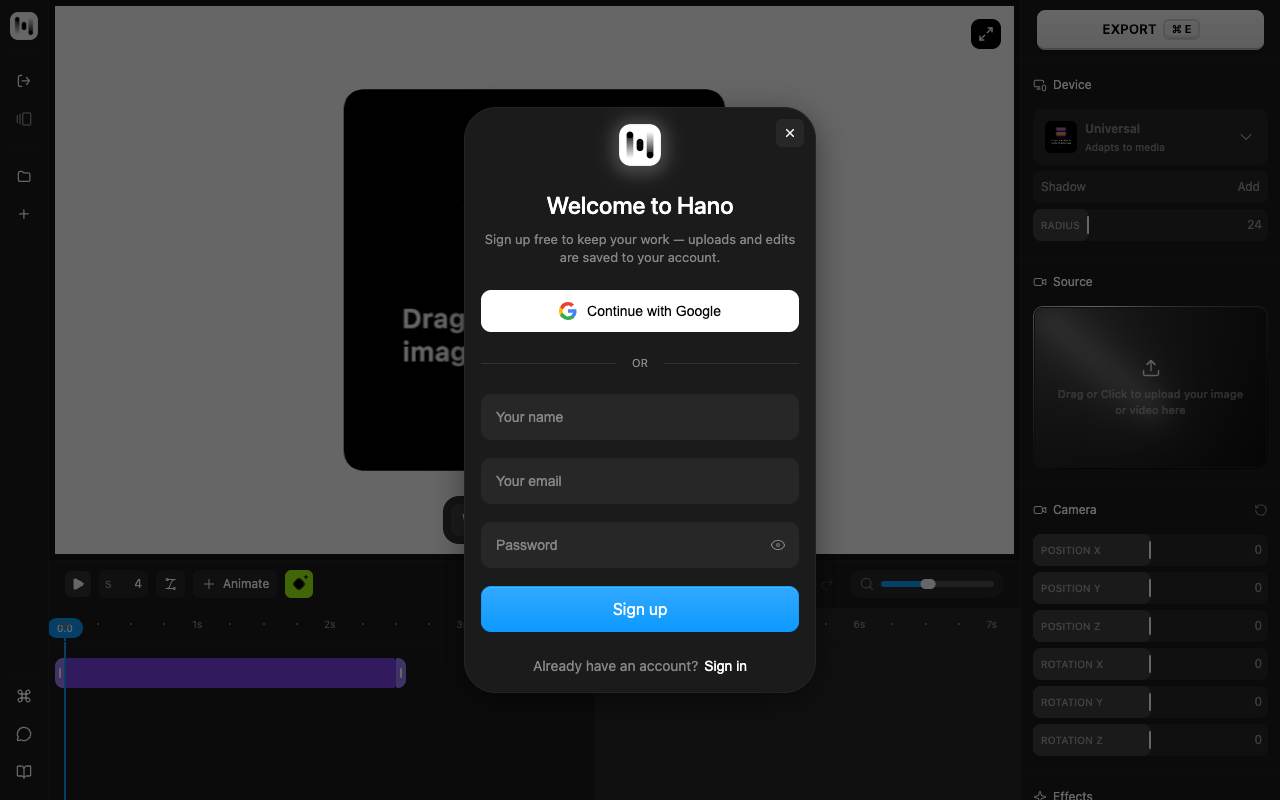Click the POSITION Z slider

click(x=1150, y=626)
